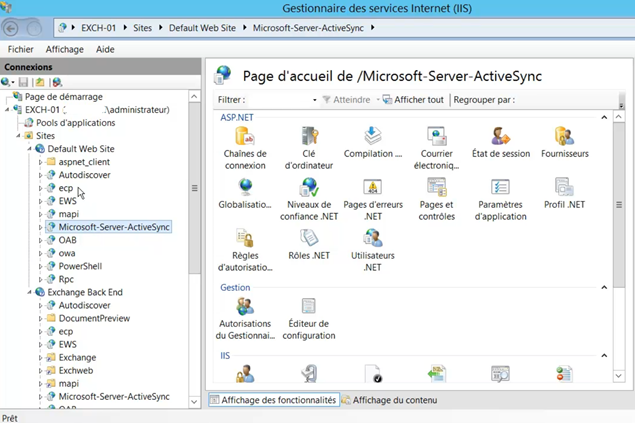Screen dimensions: 635x423
Task: Open Pages d'erreurs .NET icon
Action: 372,188
